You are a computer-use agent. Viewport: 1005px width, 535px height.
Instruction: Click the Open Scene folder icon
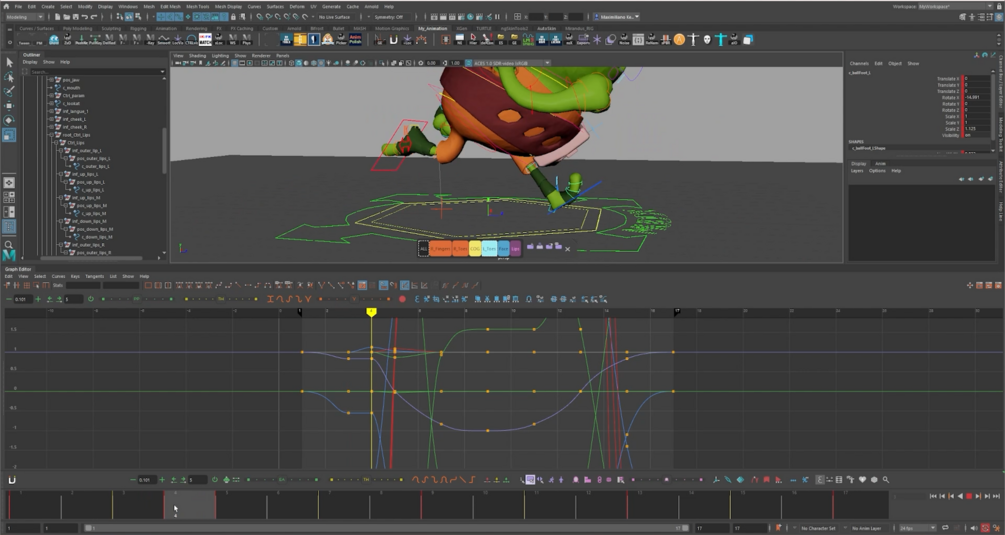[x=67, y=17]
